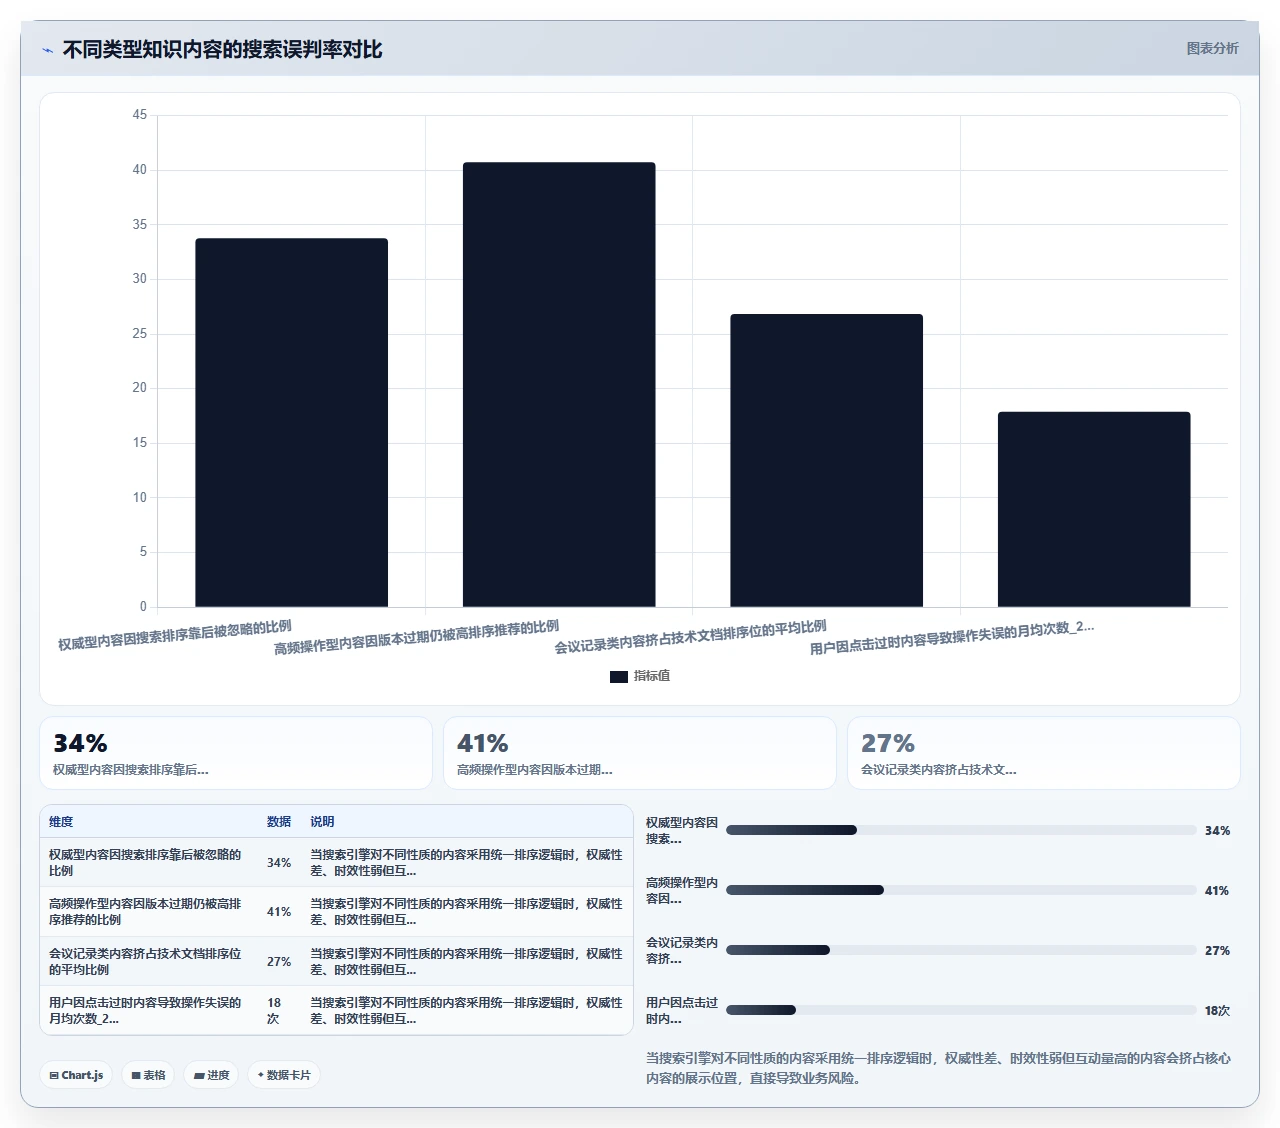Click the y-axis tick value 45

click(x=140, y=115)
